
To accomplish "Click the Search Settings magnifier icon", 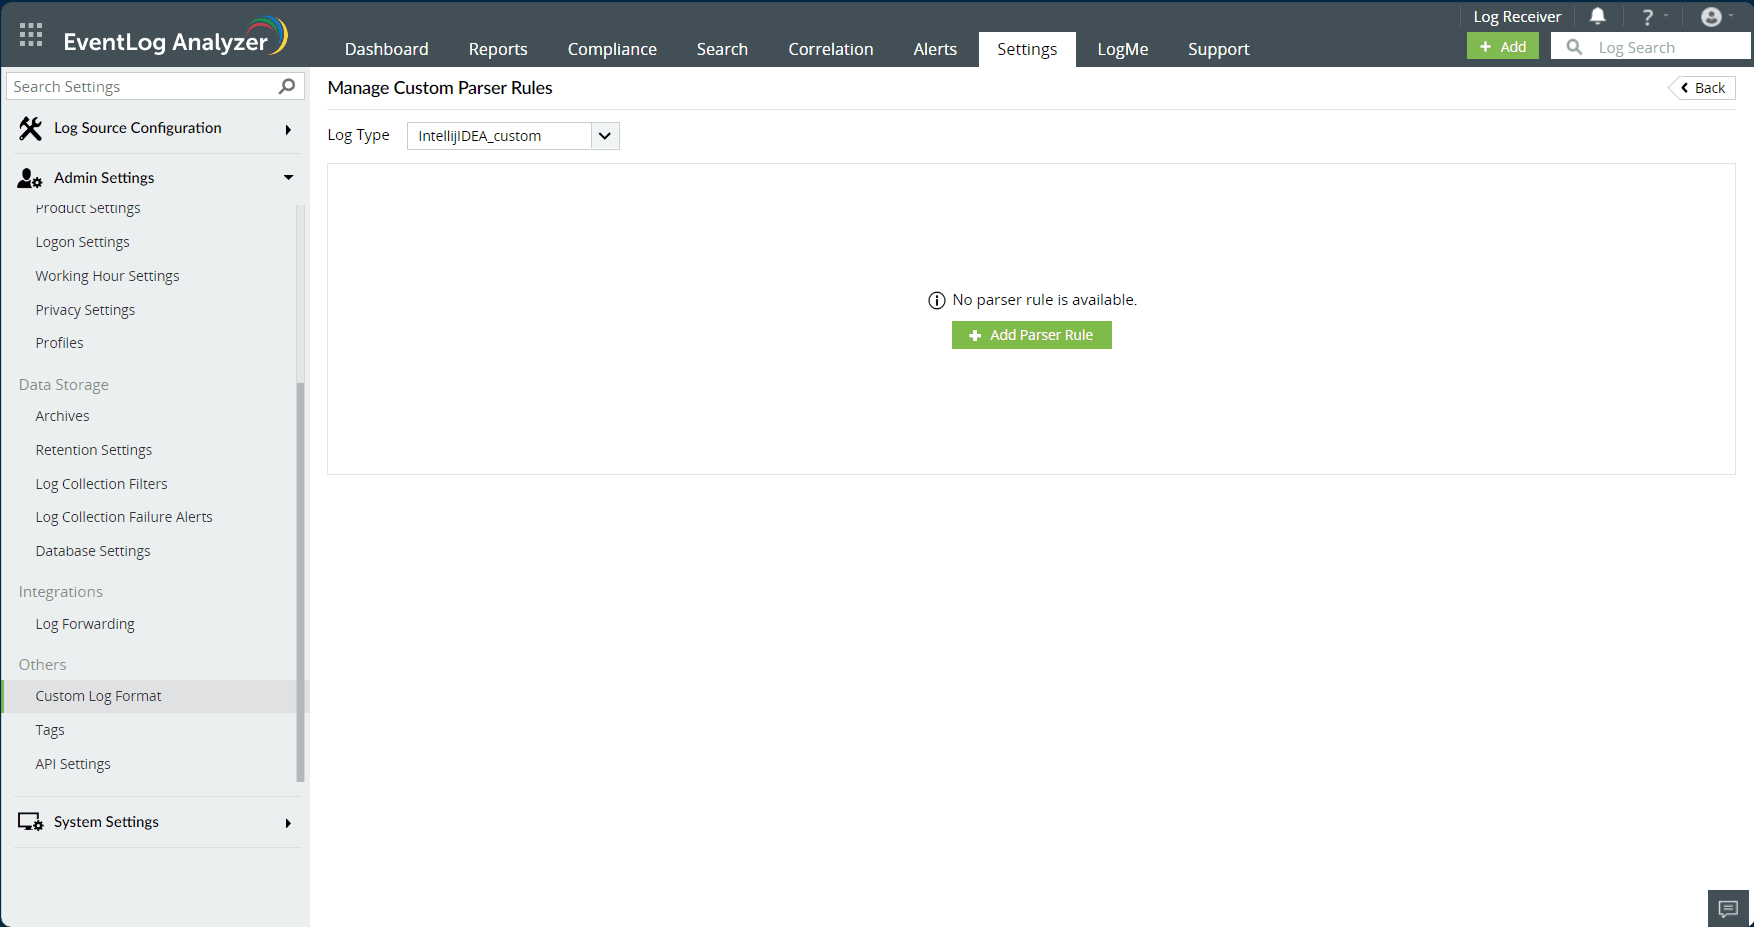I will (x=287, y=86).
